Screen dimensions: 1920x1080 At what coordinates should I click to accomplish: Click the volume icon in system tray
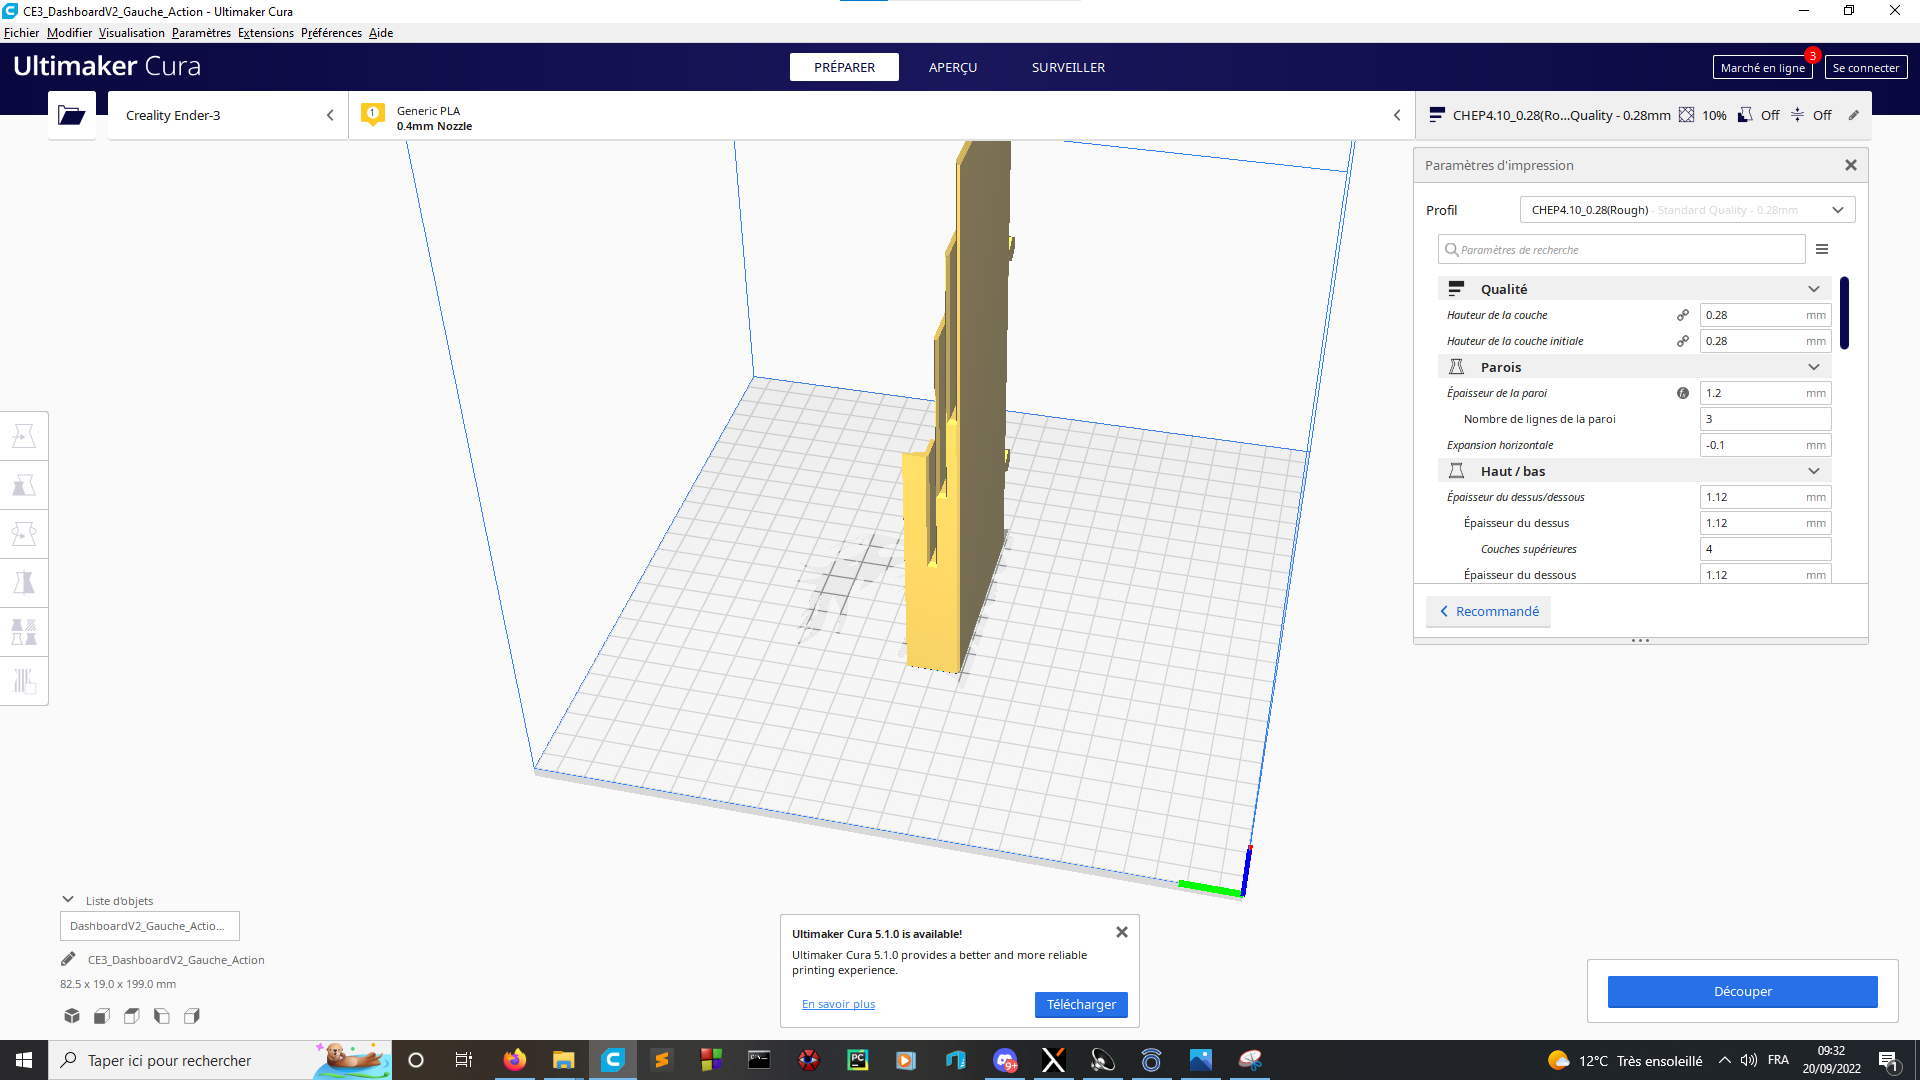(1749, 1060)
